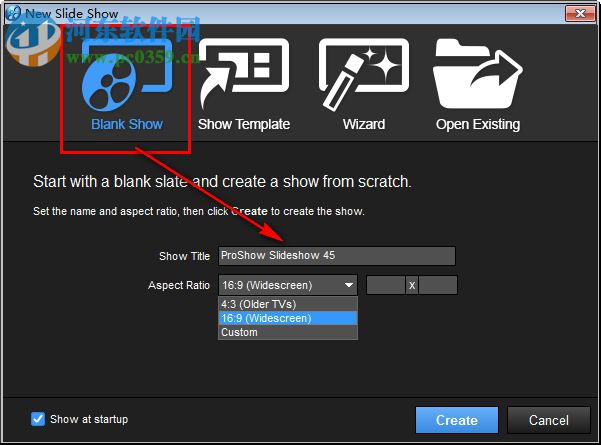Pick the 16:9 (Widescreen) list option
This screenshot has height=445, width=601.
coord(288,318)
